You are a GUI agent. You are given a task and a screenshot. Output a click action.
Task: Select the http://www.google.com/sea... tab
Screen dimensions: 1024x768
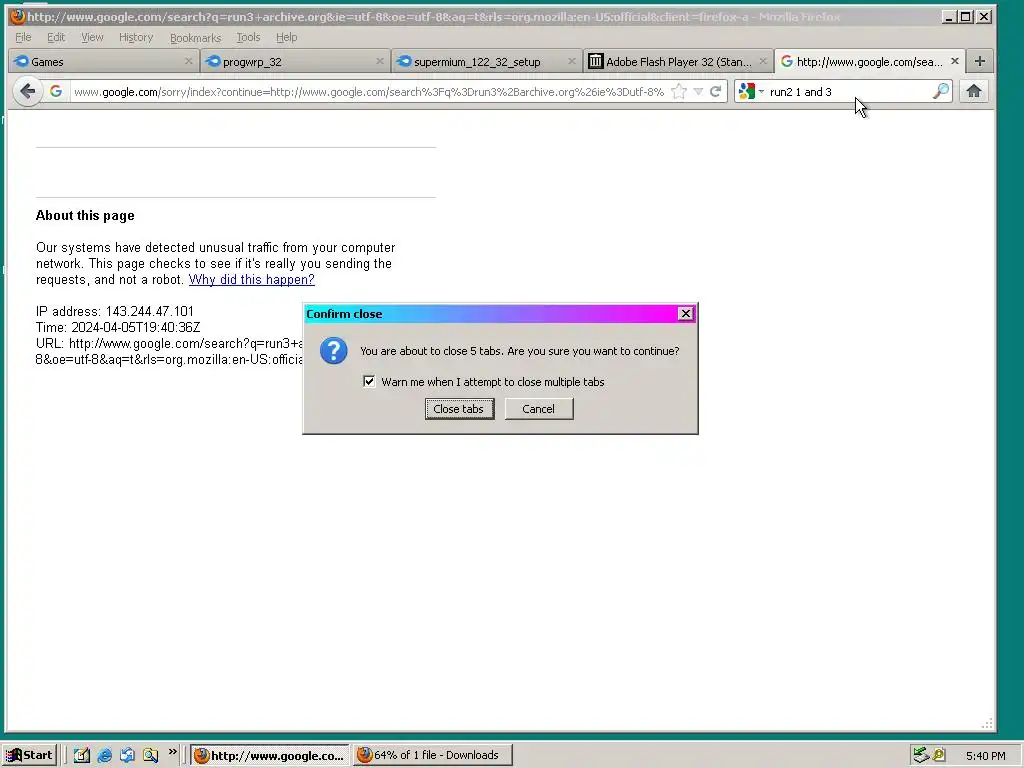tap(869, 61)
